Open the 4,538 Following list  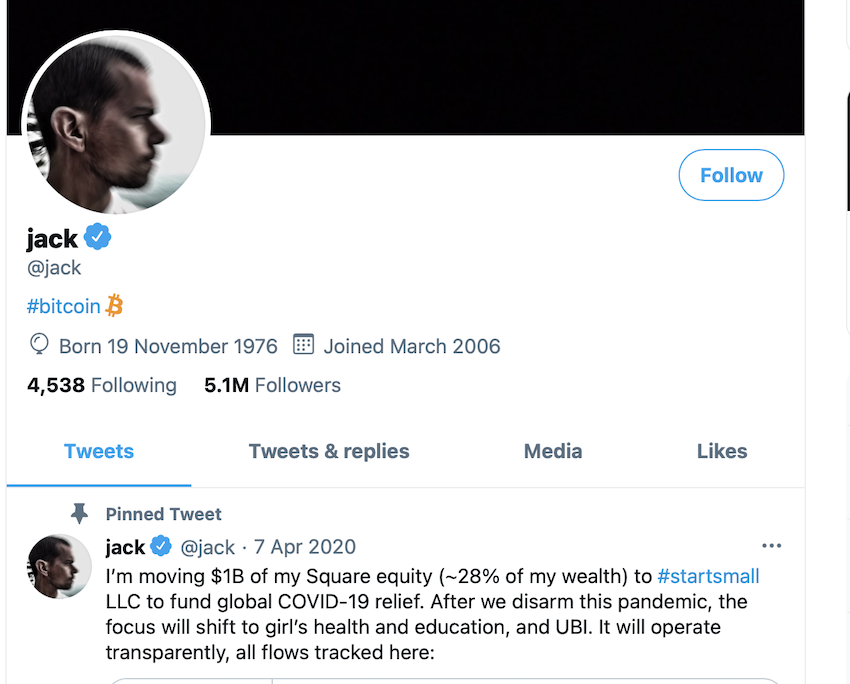pyautogui.click(x=101, y=385)
